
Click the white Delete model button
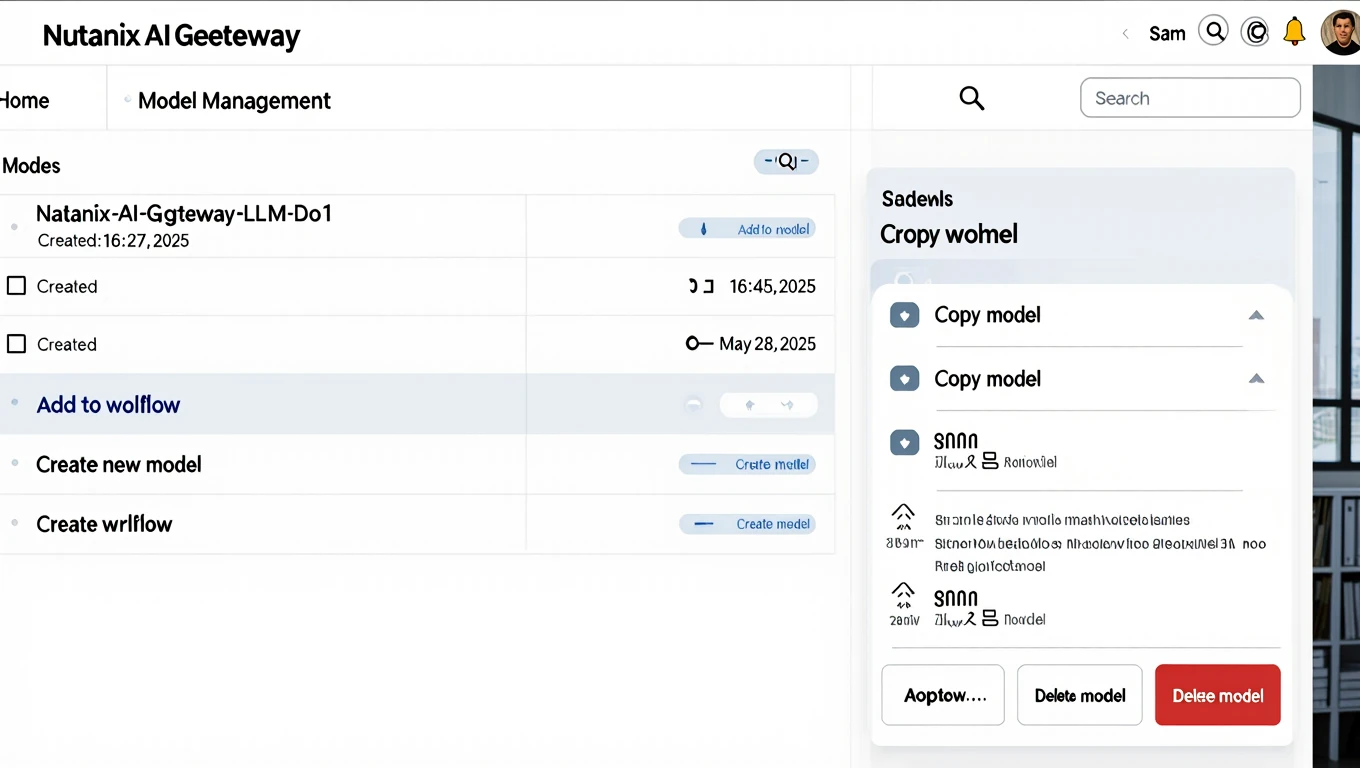click(1080, 695)
